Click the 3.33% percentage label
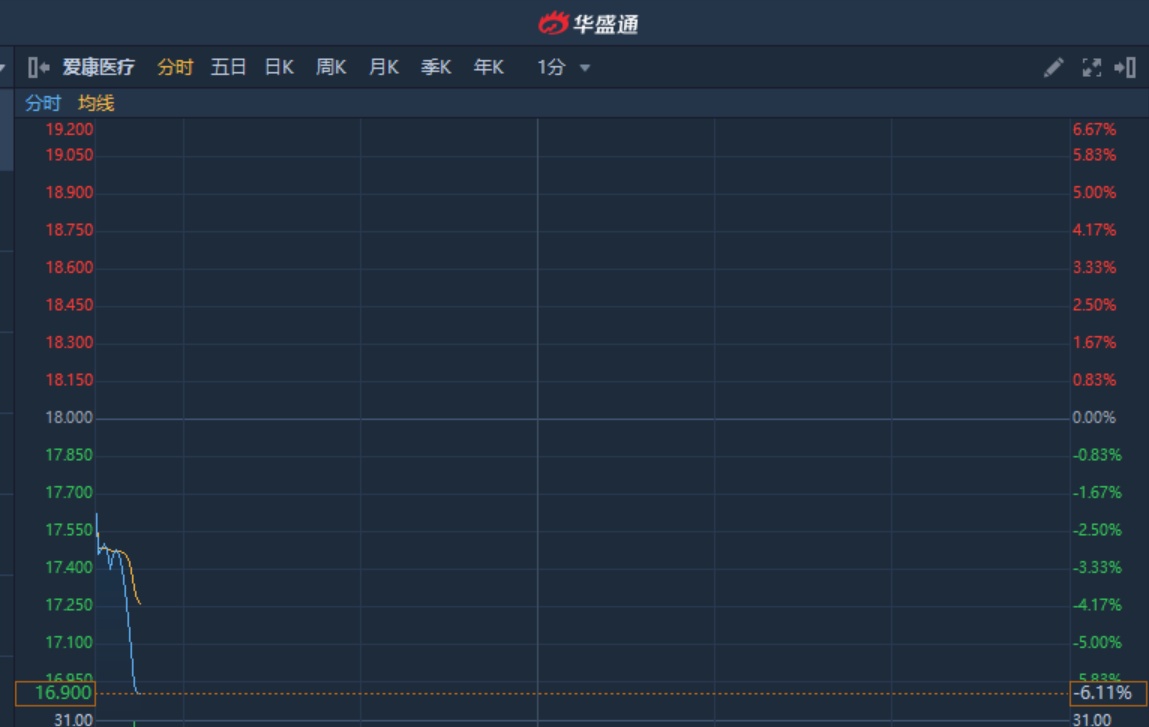The height and width of the screenshot is (727, 1149). (1095, 267)
